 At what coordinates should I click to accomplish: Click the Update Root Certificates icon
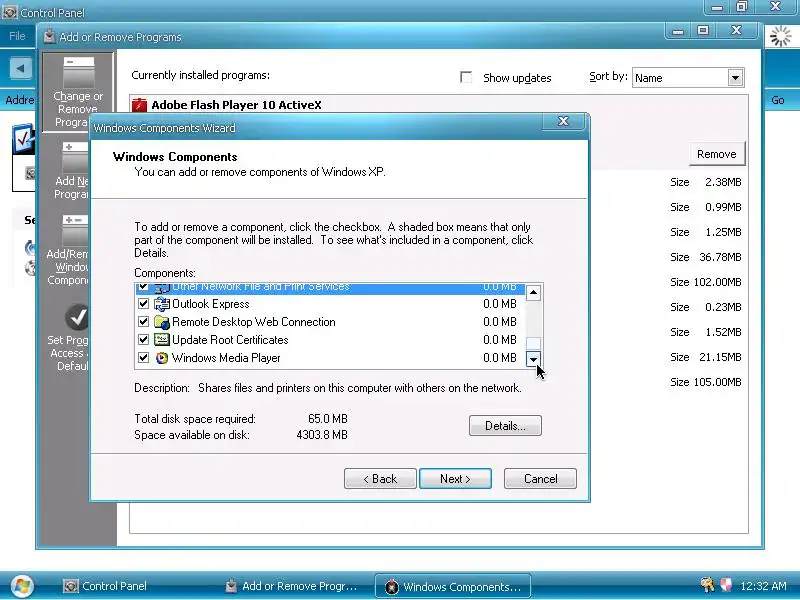pos(162,340)
